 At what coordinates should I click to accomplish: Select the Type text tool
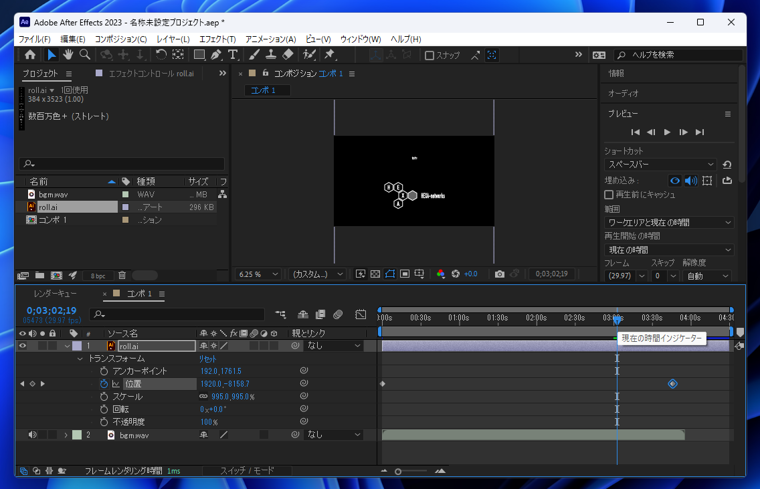click(233, 55)
